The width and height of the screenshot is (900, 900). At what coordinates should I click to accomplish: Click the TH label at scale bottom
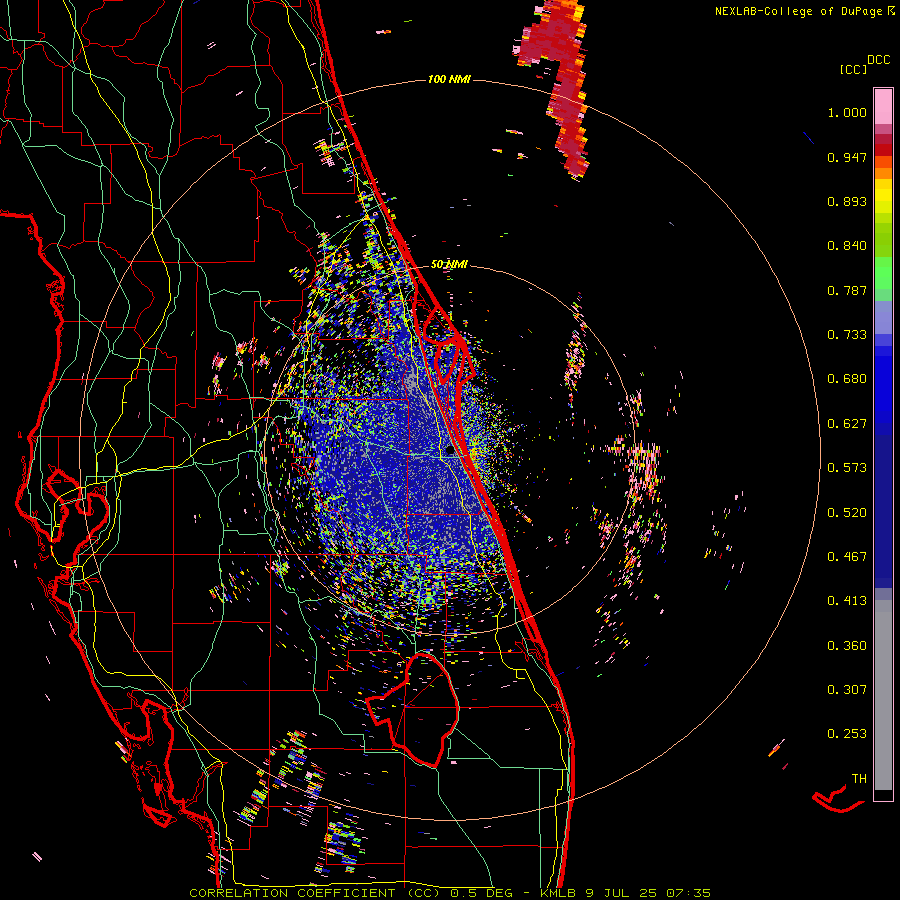click(x=859, y=779)
